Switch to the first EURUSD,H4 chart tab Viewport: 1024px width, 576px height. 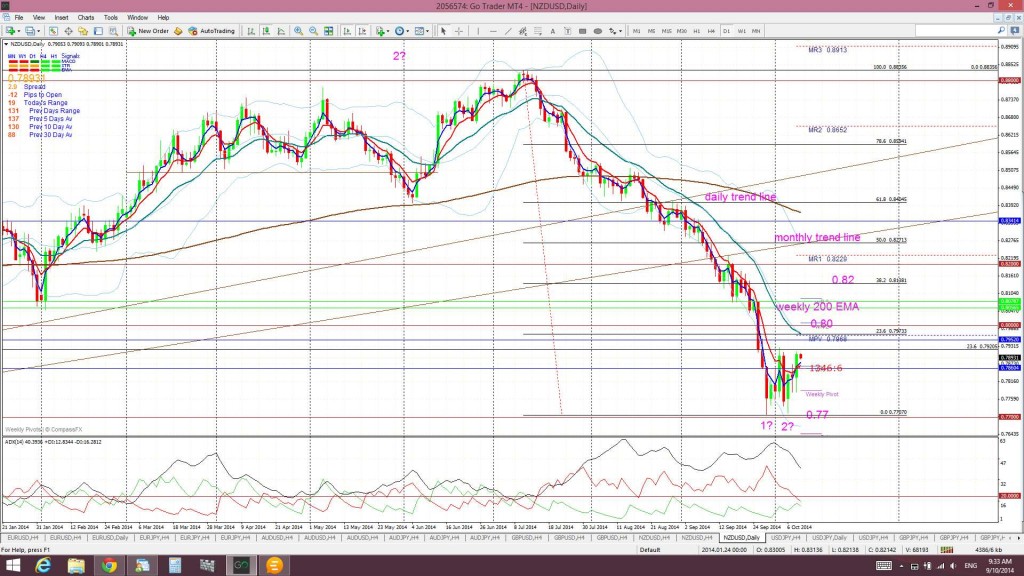pyautogui.click(x=23, y=537)
